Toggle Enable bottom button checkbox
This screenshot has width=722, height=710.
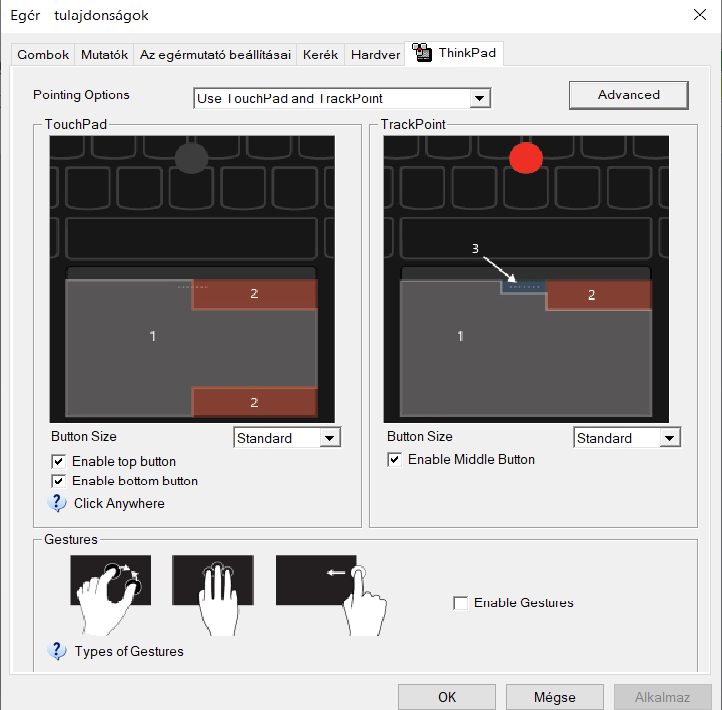click(58, 481)
